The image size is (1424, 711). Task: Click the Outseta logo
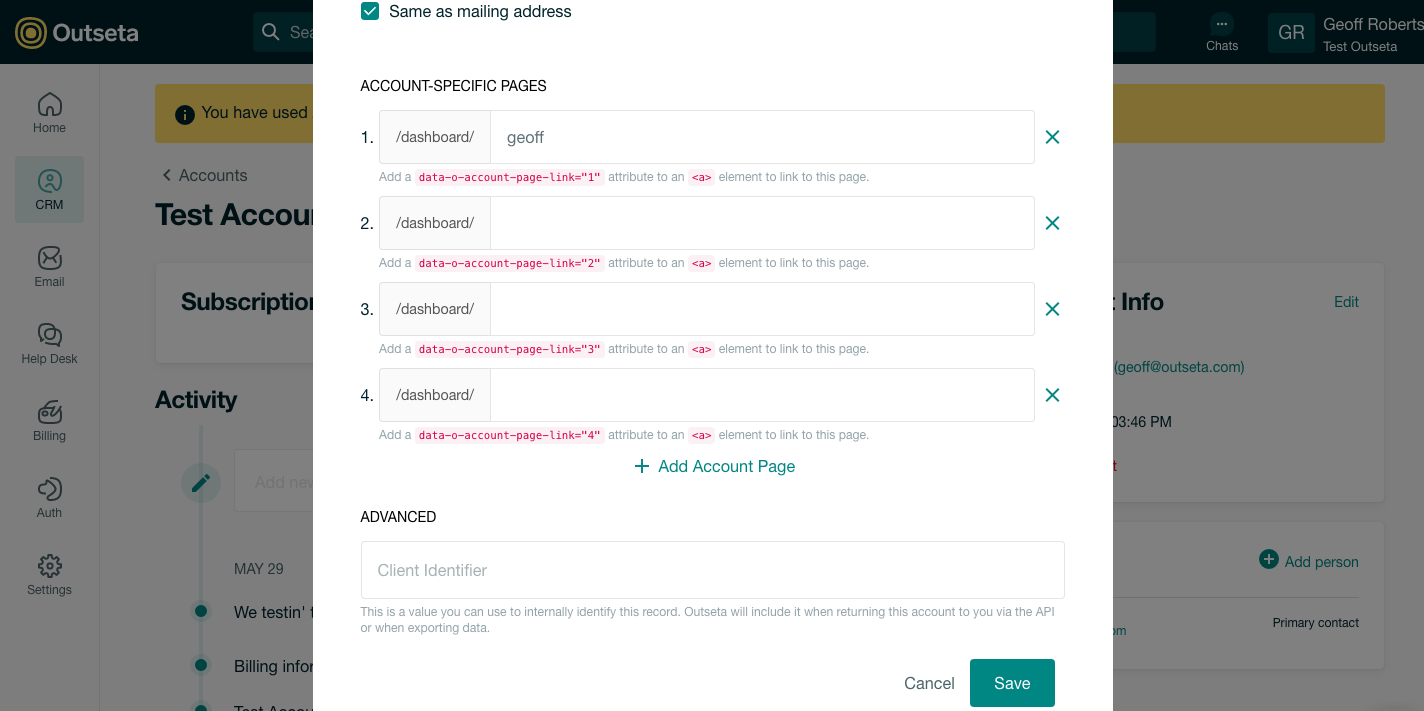[29, 31]
